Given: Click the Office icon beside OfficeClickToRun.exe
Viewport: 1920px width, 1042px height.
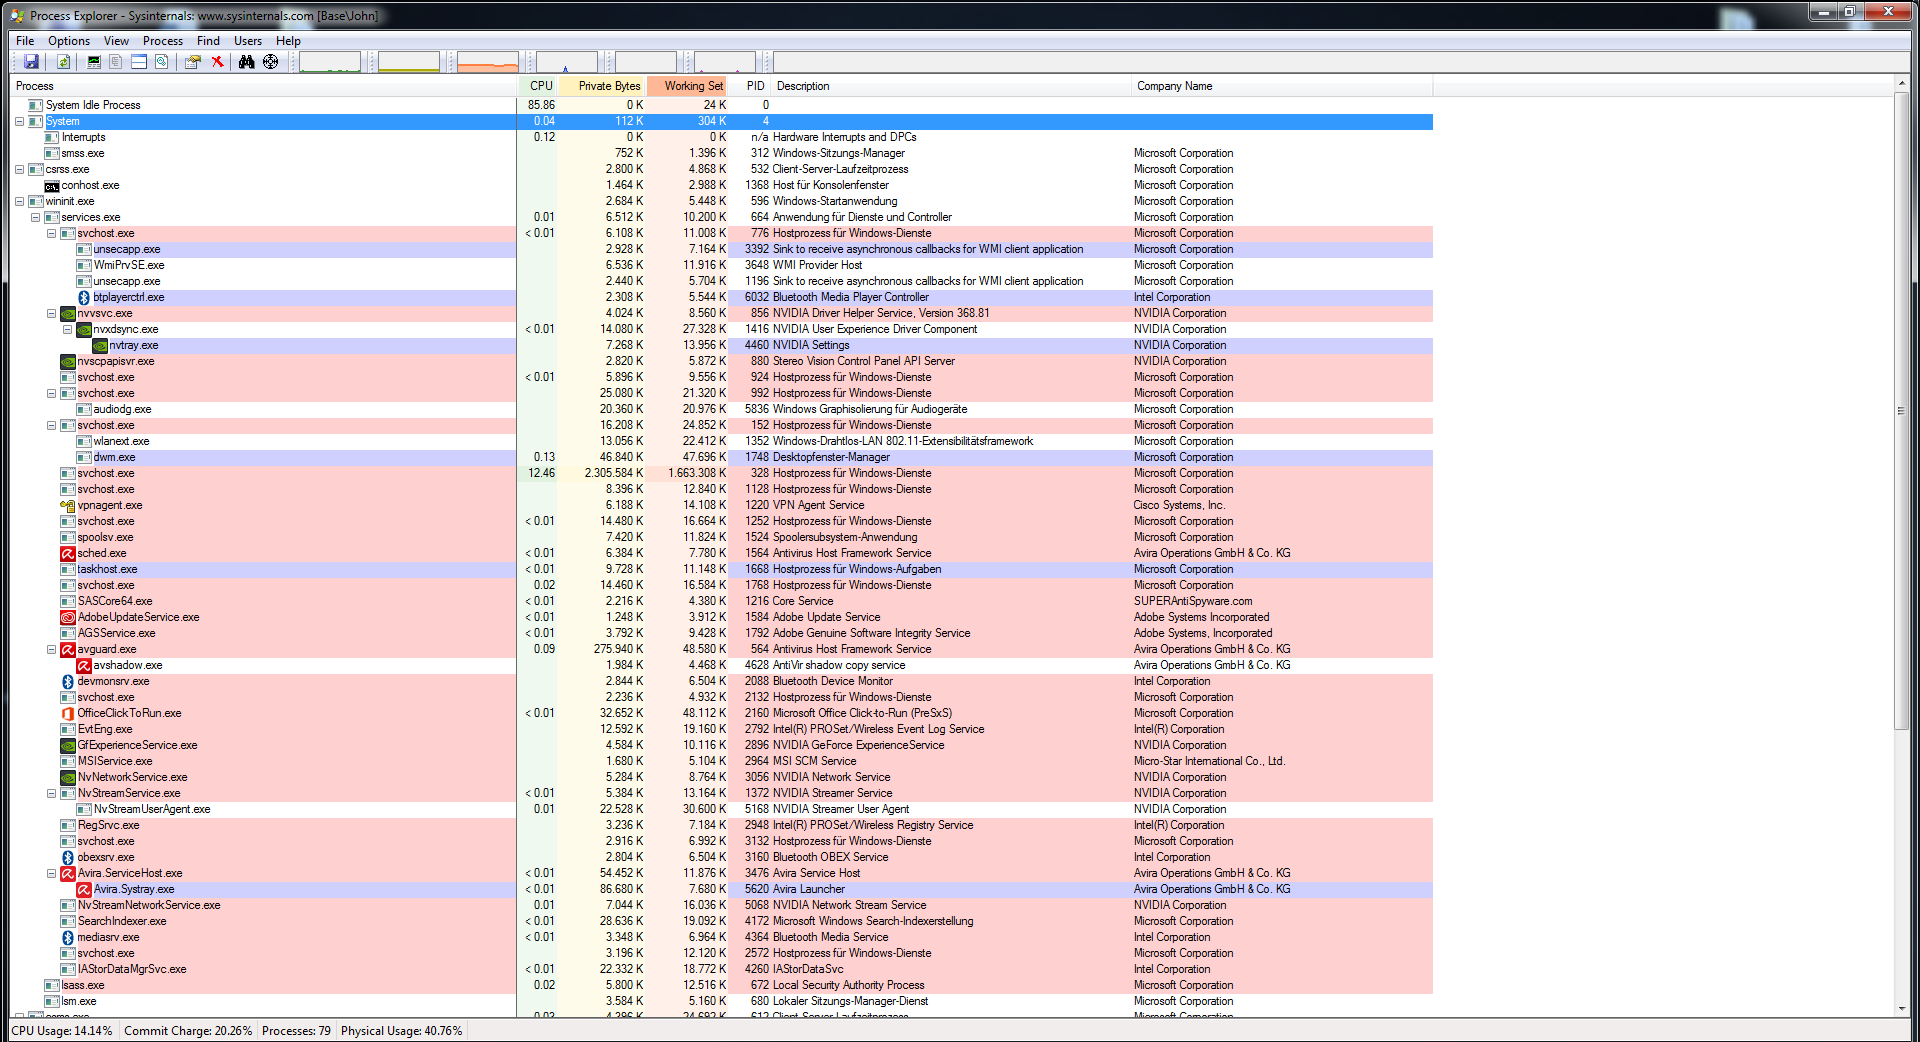Looking at the screenshot, I should coord(68,713).
